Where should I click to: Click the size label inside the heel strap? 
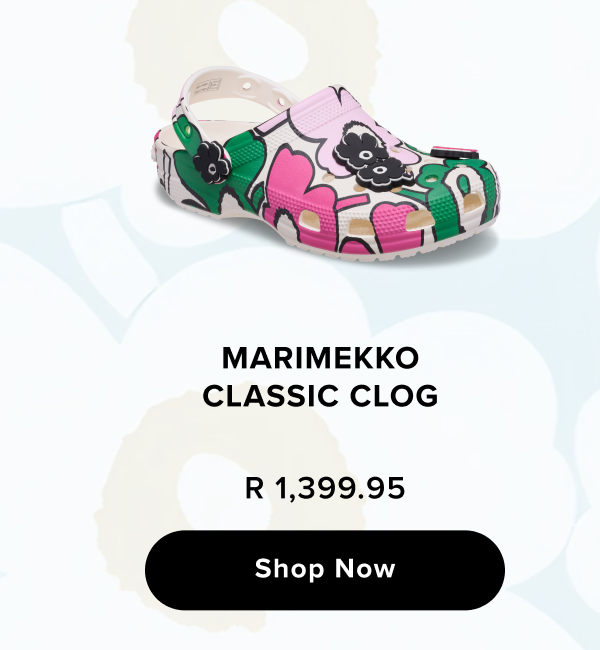(x=206, y=86)
